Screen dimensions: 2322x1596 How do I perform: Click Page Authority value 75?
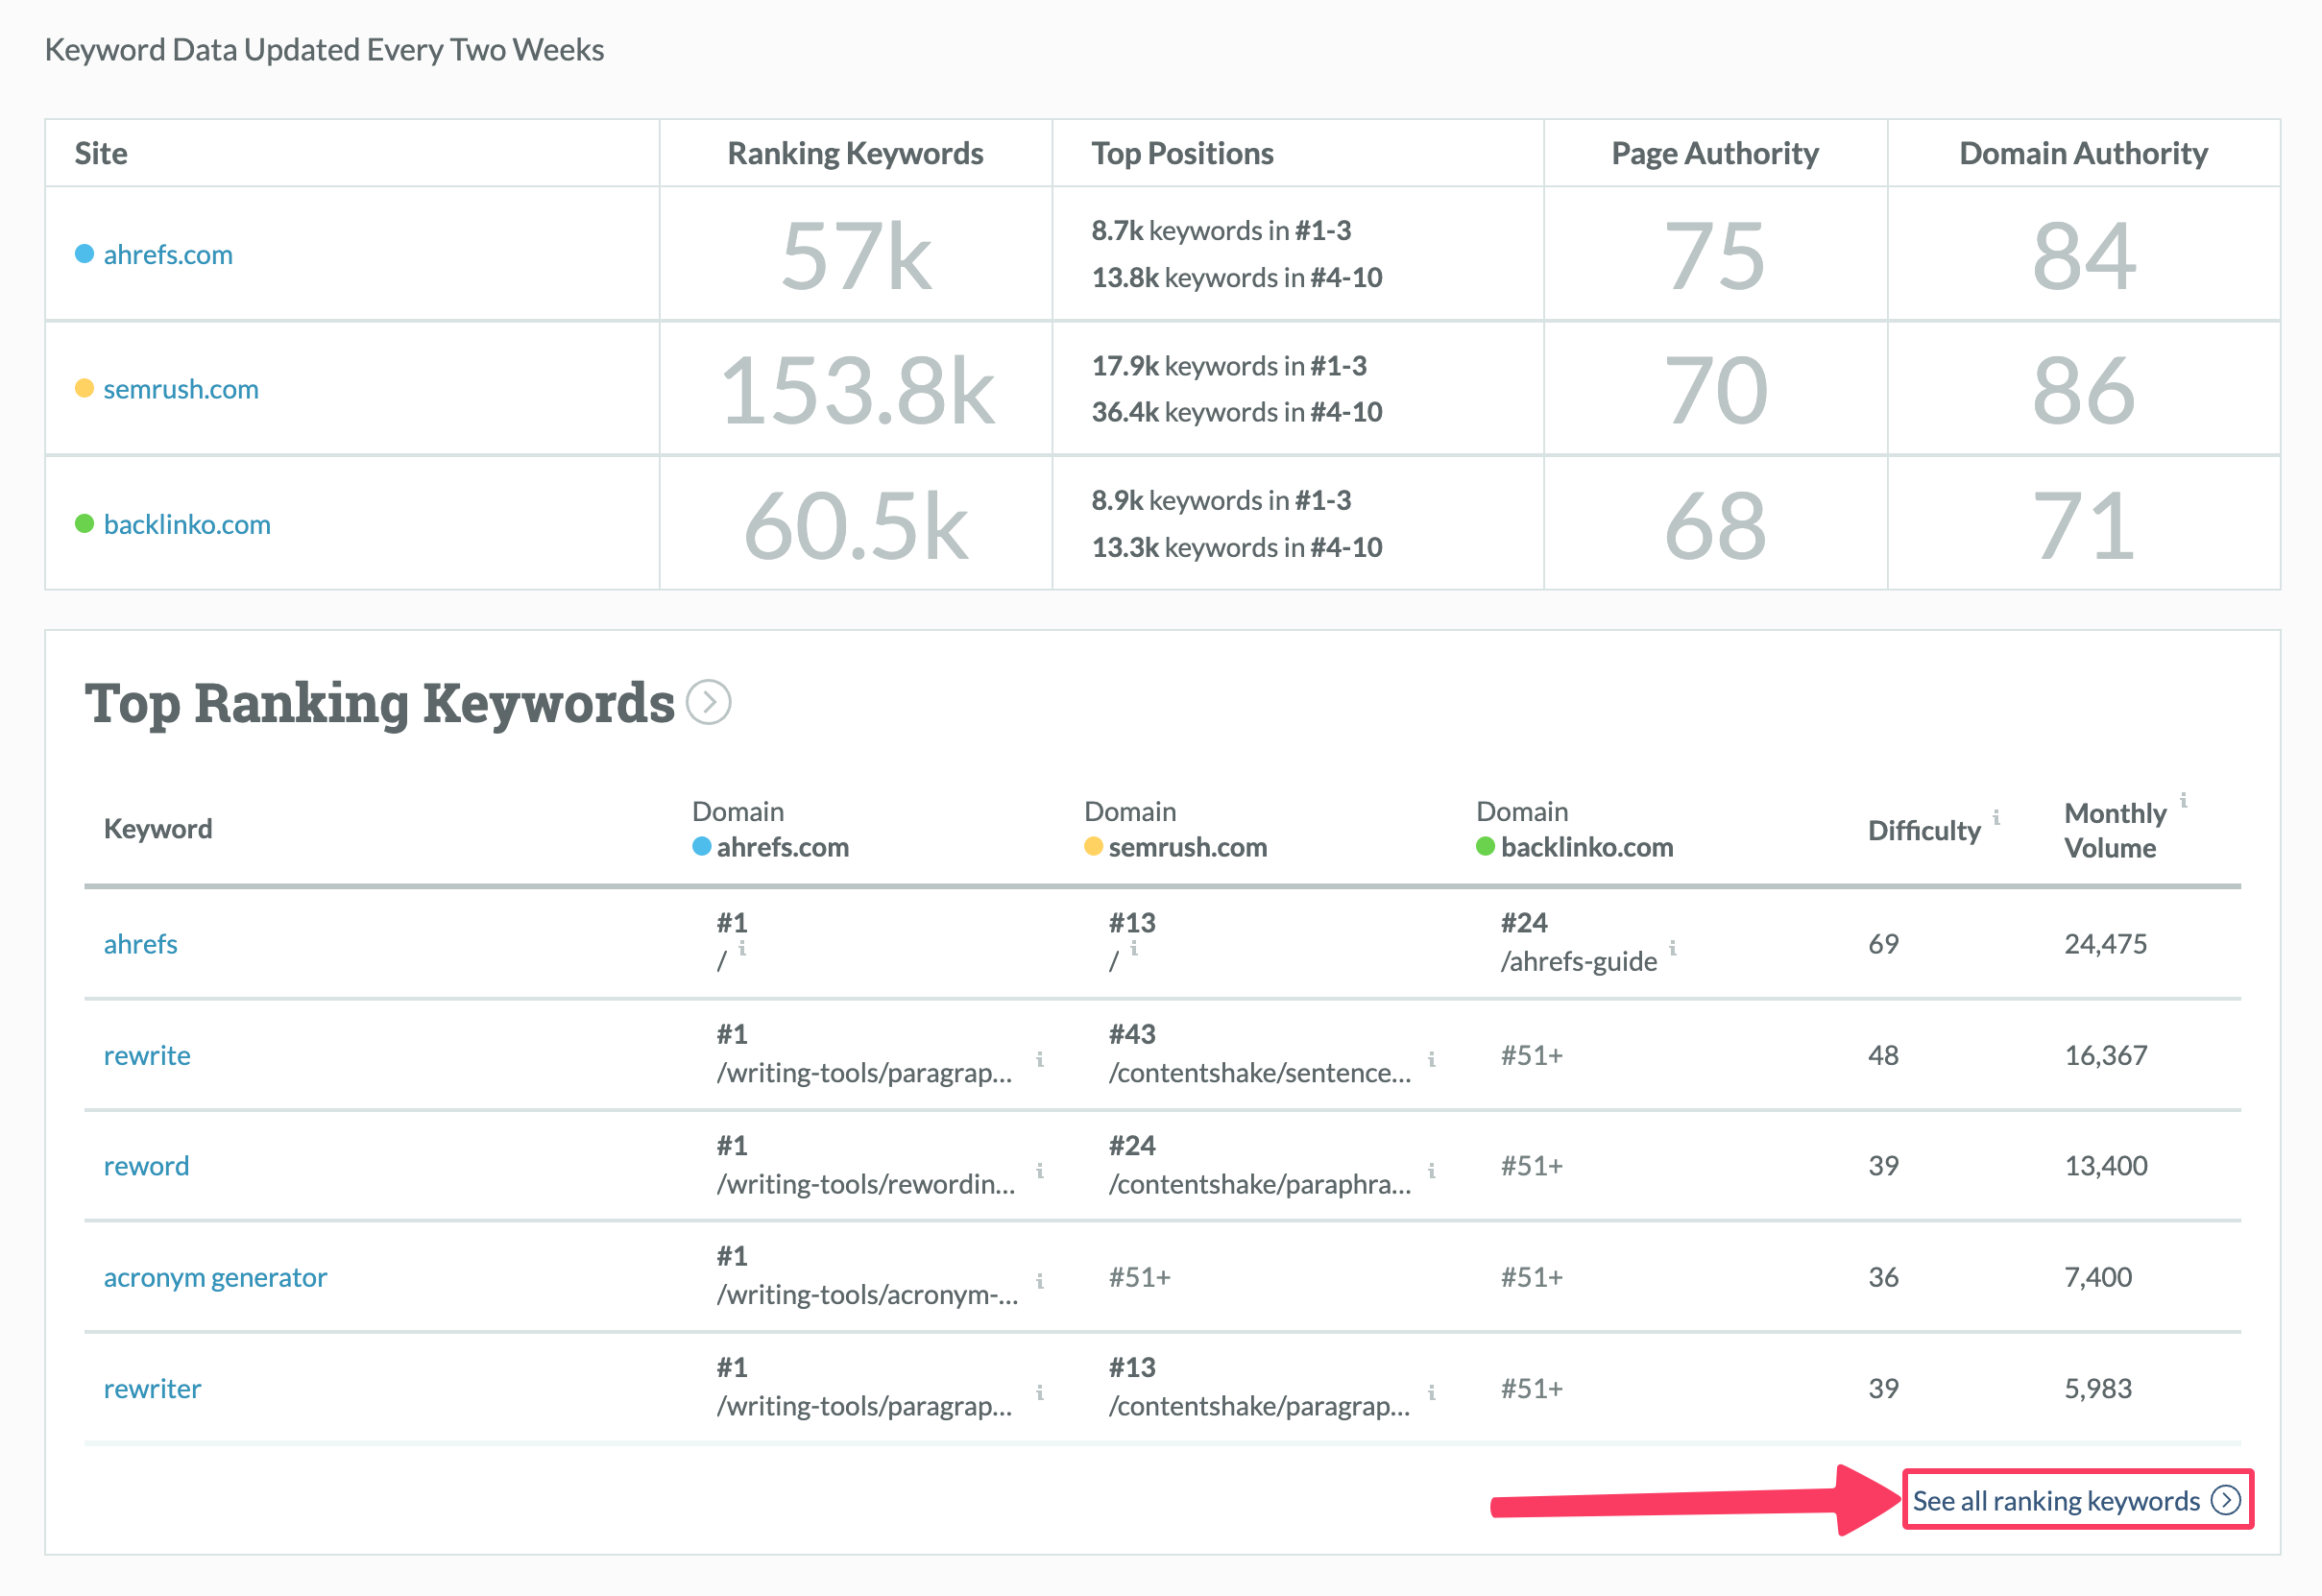point(1715,256)
